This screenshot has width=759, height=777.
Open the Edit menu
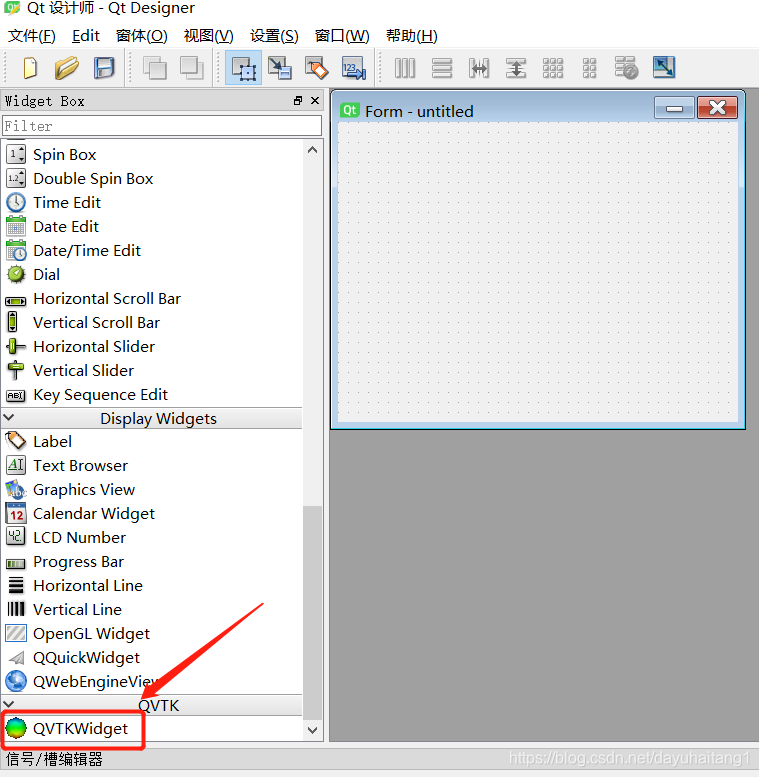86,36
